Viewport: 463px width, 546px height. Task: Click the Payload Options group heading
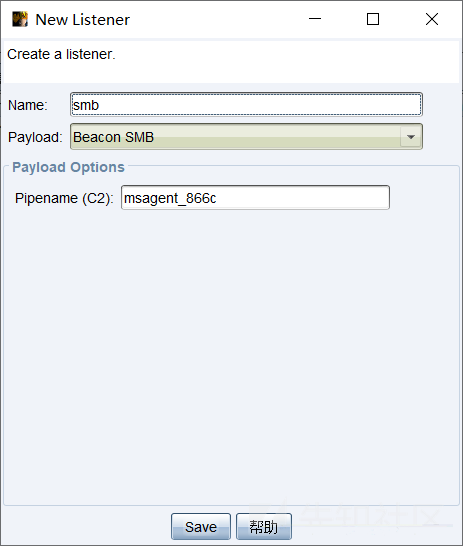[x=68, y=167]
